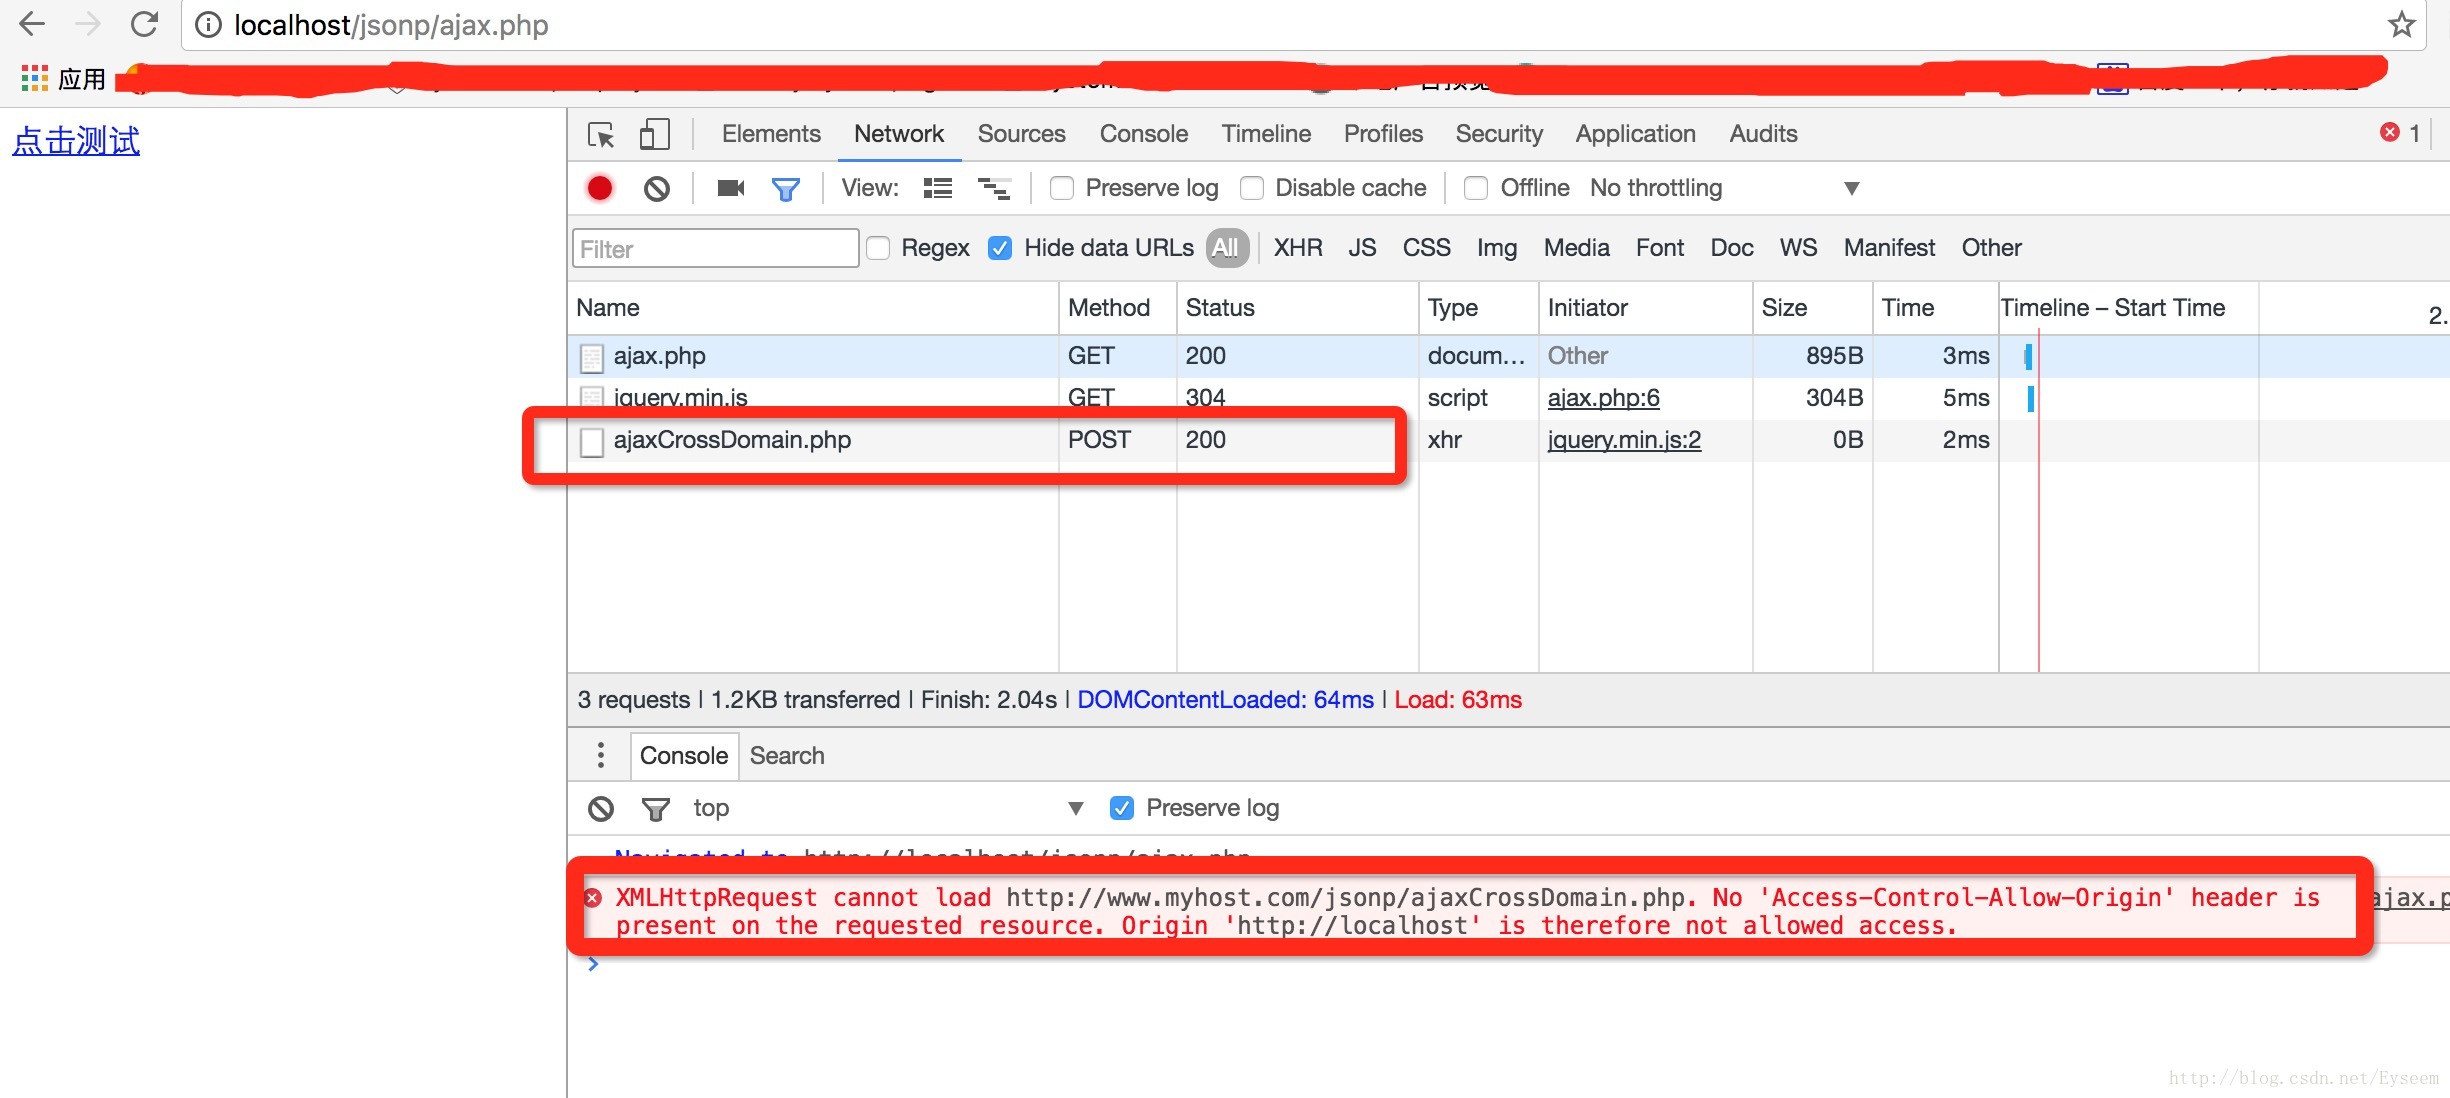Enable the Disable cache checkbox
Viewport: 2450px width, 1098px height.
coord(1248,187)
